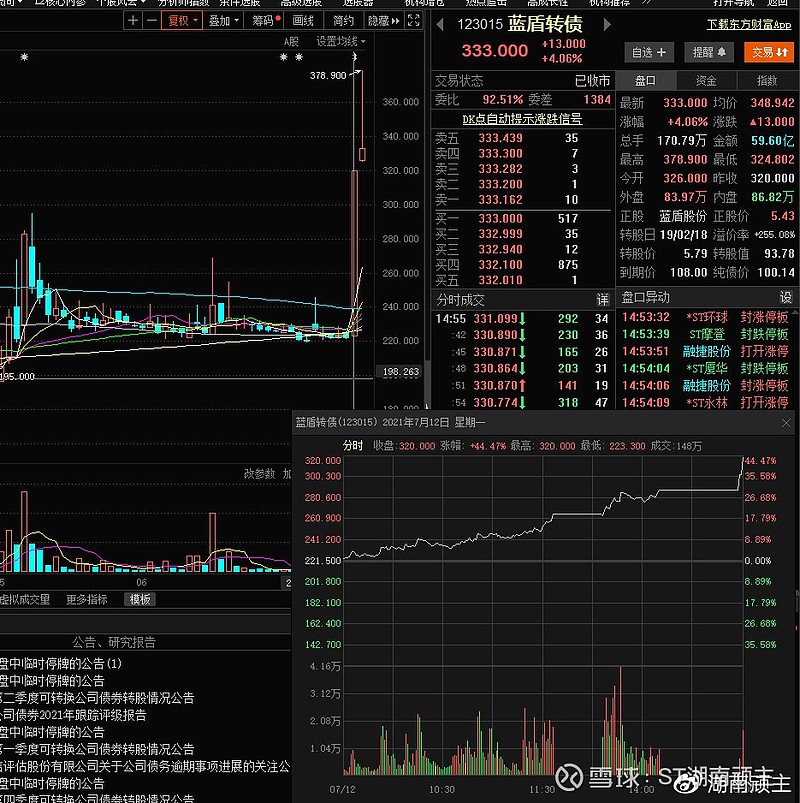Image resolution: width=800 pixels, height=803 pixels.
Task: Click the orange 交易 trade button
Action: (769, 52)
